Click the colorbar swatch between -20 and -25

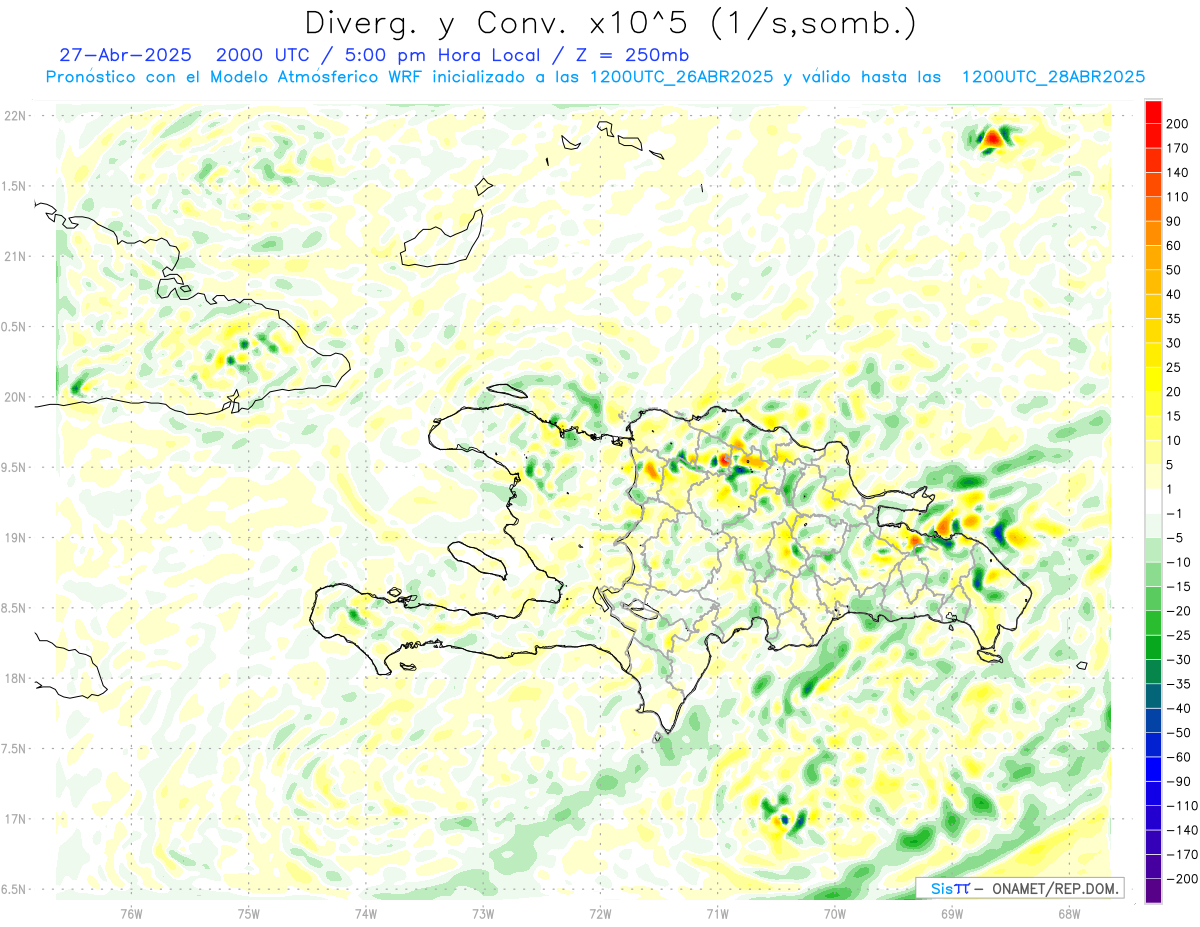[1153, 623]
